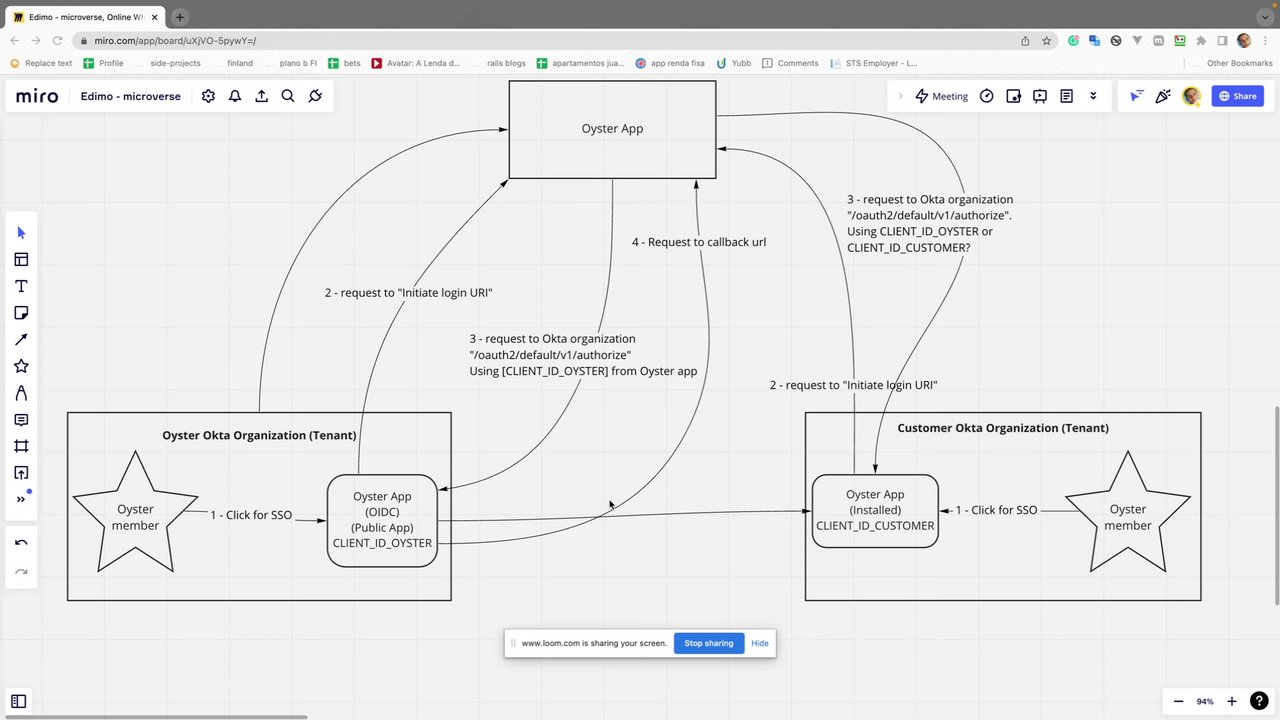Expand more collaboration tools chevron
This screenshot has height=720, width=1280.
1093,96
